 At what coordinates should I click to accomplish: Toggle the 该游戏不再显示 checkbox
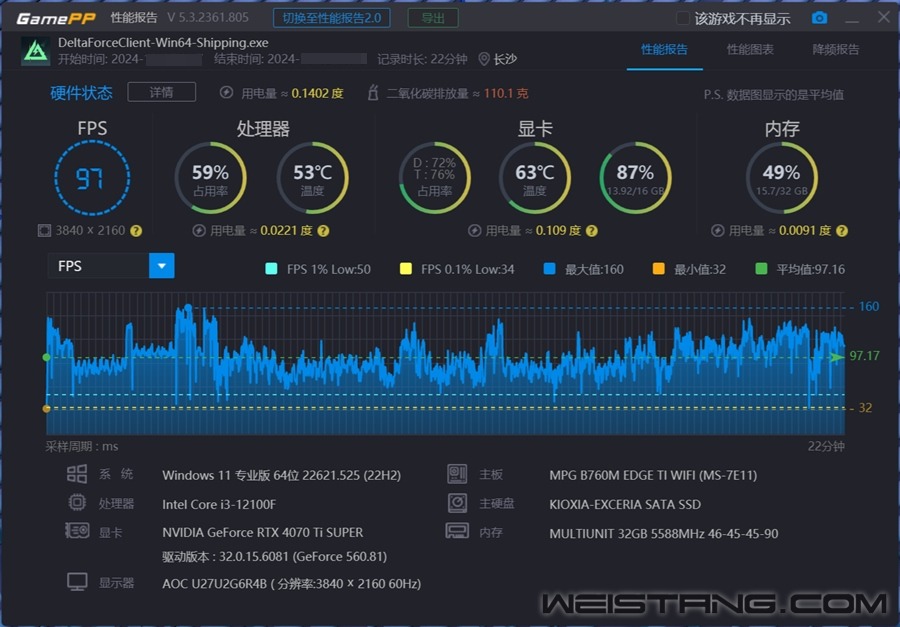(682, 18)
